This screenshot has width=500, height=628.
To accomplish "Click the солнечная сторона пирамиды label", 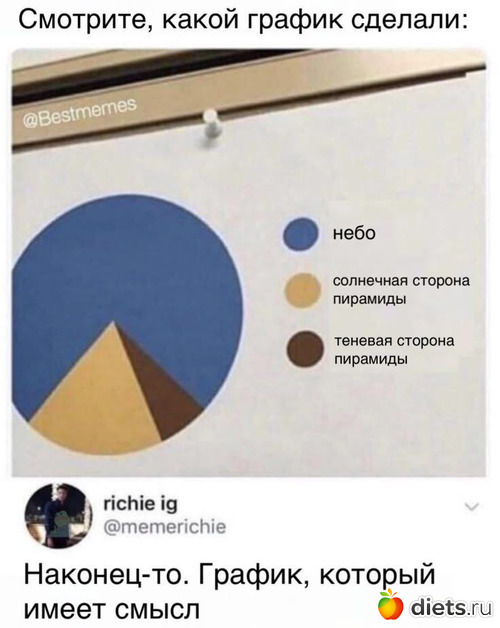I will click(x=401, y=290).
